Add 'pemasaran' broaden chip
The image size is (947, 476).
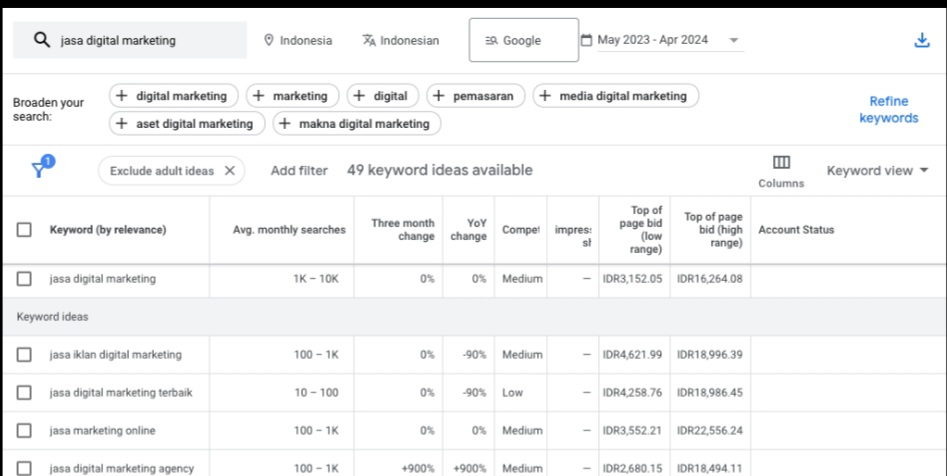click(x=475, y=96)
